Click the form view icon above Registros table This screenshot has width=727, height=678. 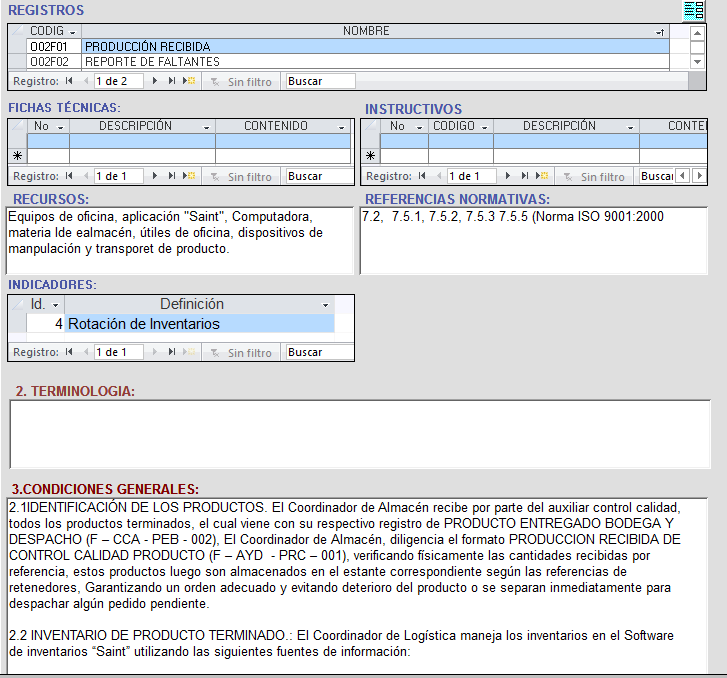tap(693, 11)
